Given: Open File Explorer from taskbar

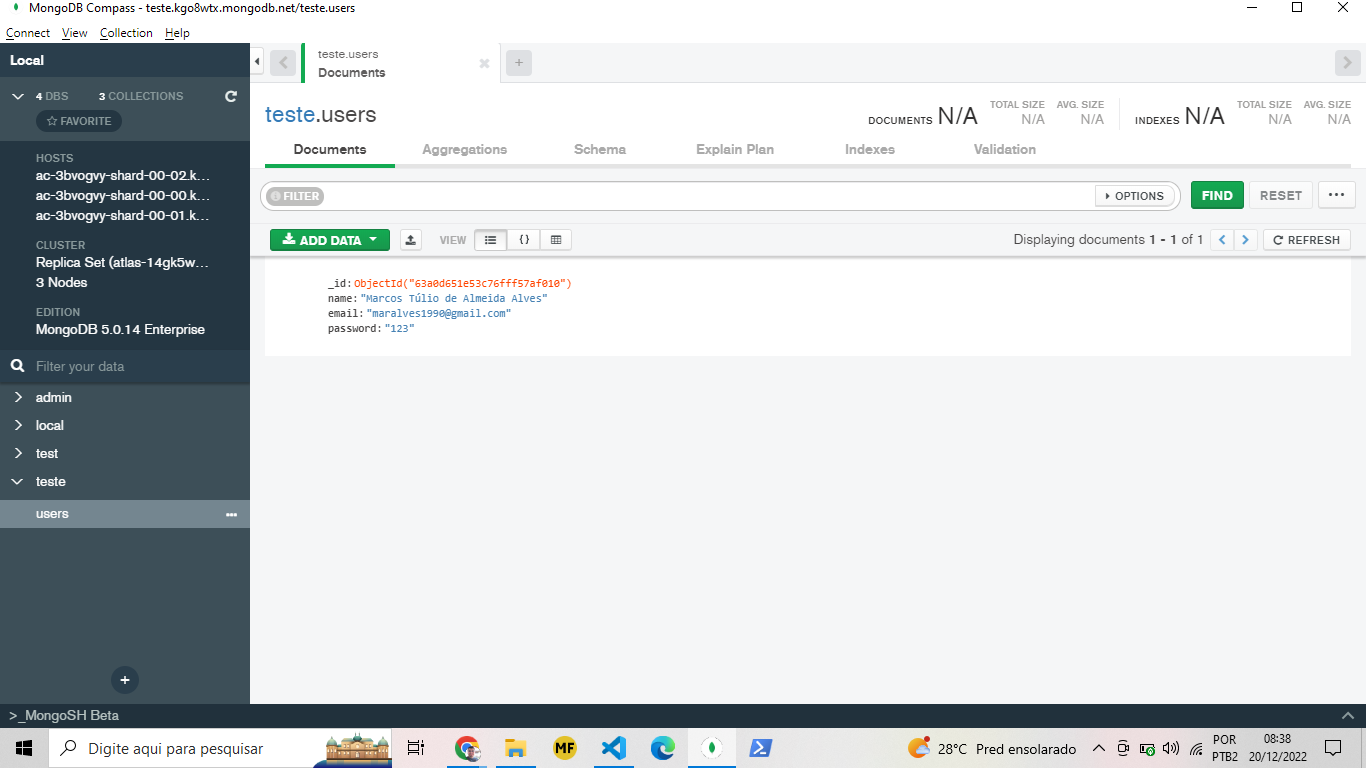Looking at the screenshot, I should tap(516, 748).
